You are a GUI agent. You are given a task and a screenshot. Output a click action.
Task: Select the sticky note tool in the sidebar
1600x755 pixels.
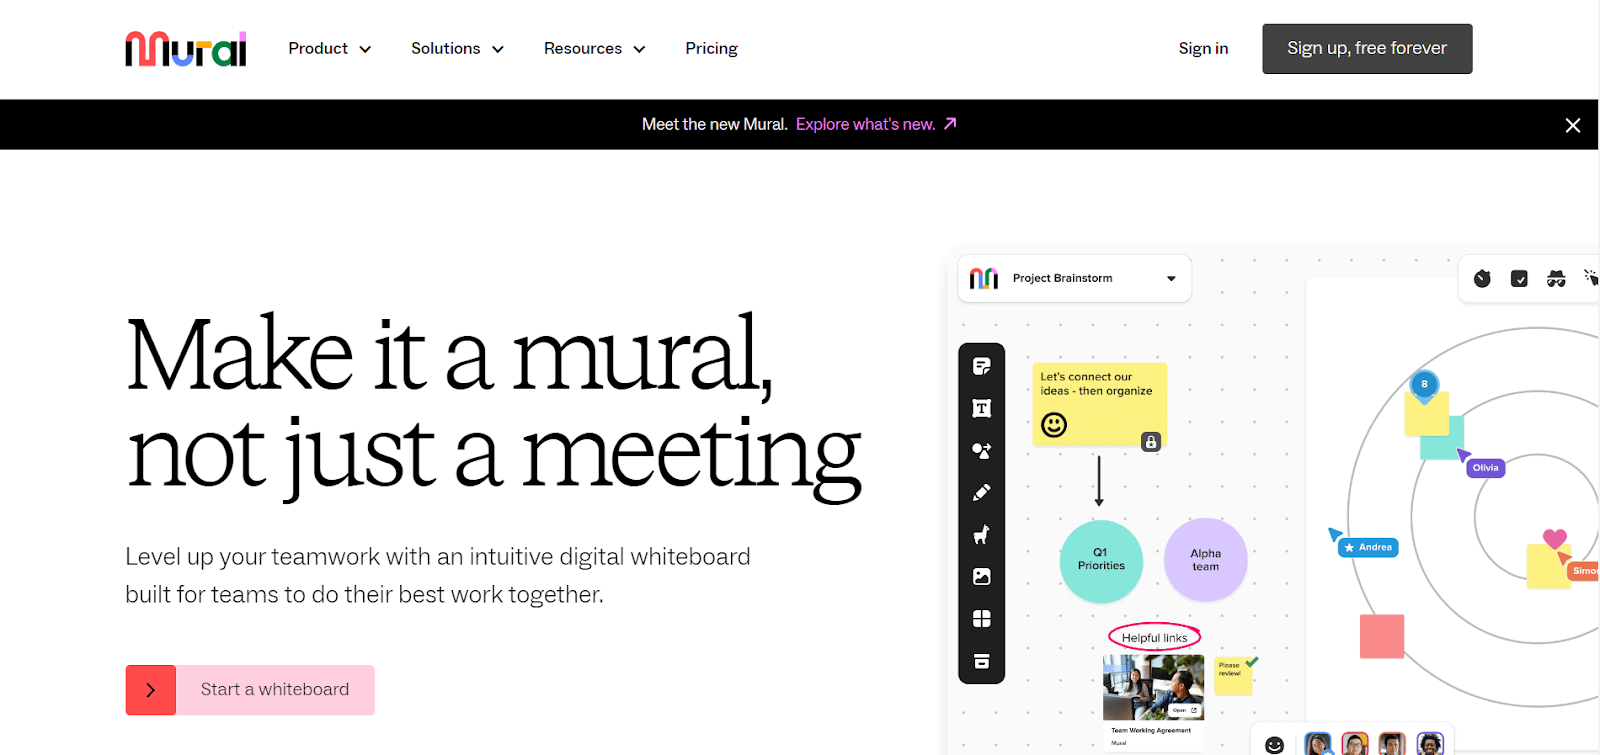click(982, 366)
